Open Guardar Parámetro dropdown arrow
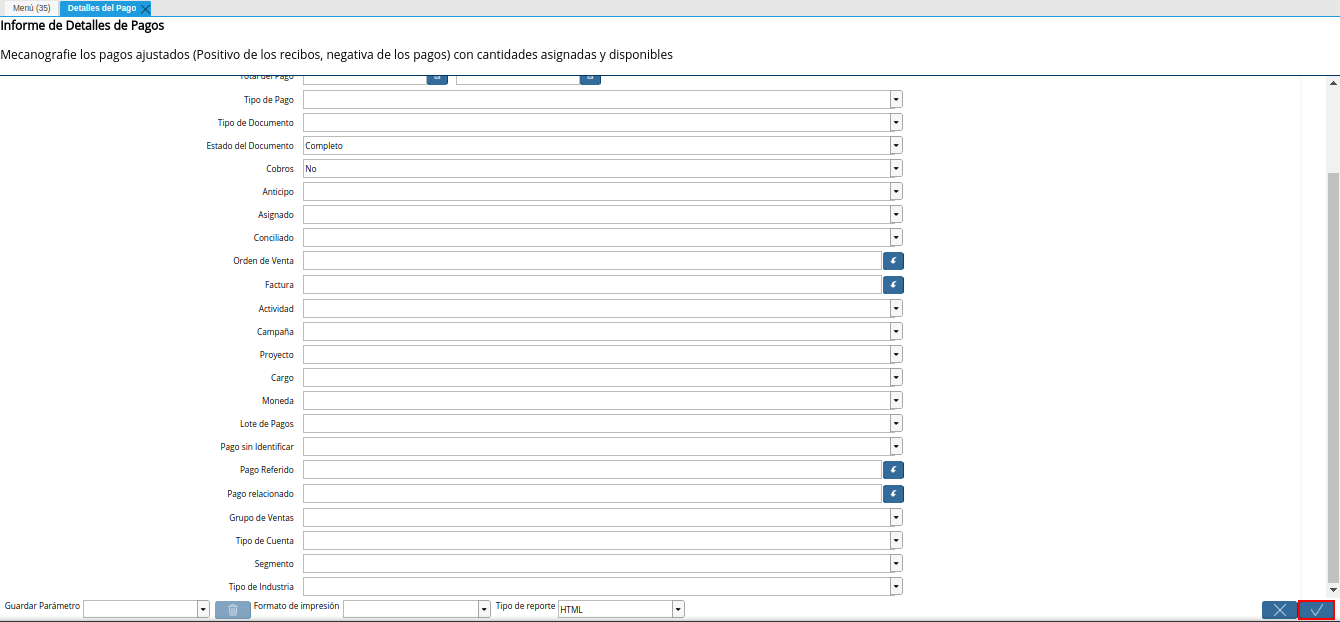This screenshot has height=622, width=1340. pyautogui.click(x=203, y=609)
